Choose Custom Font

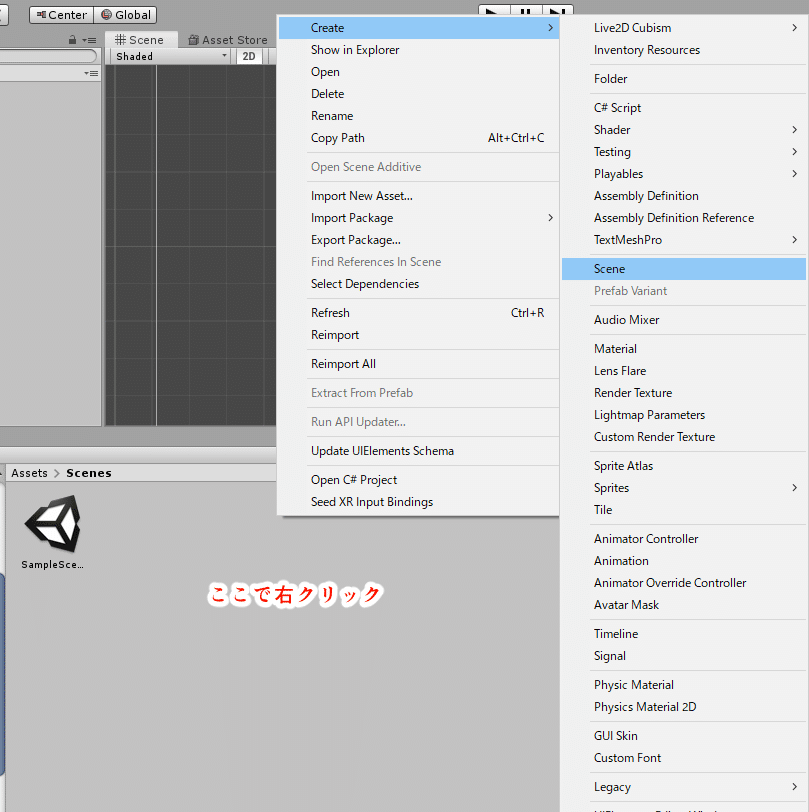(x=684, y=758)
